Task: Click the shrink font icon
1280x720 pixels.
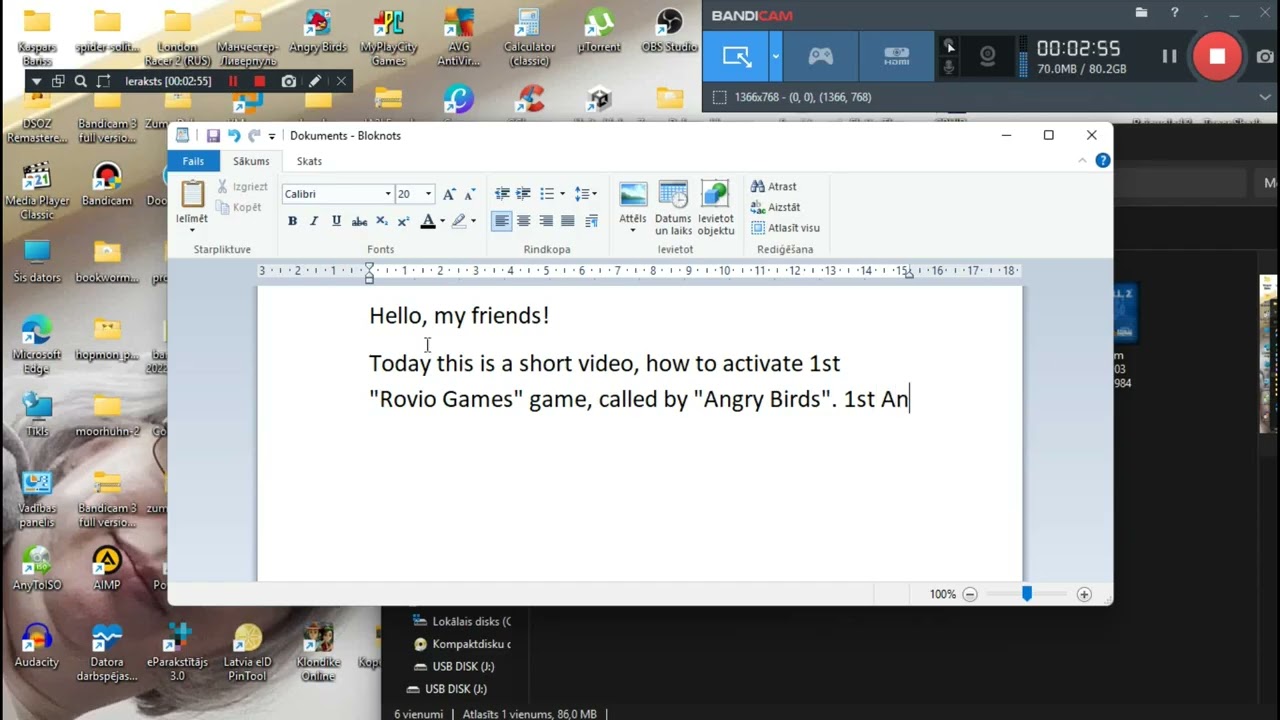Action: pos(470,194)
